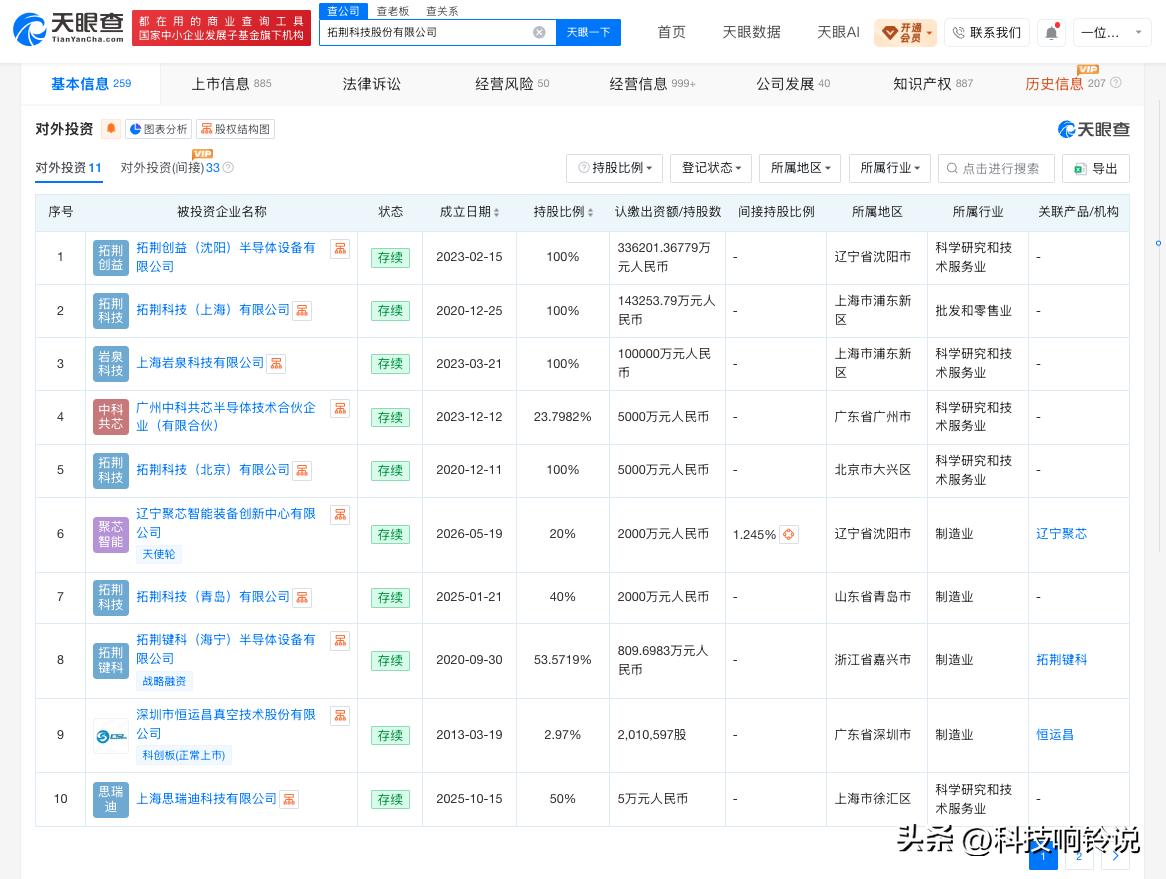Clear the search box with the X icon
Image resolution: width=1166 pixels, height=879 pixels.
click(539, 32)
